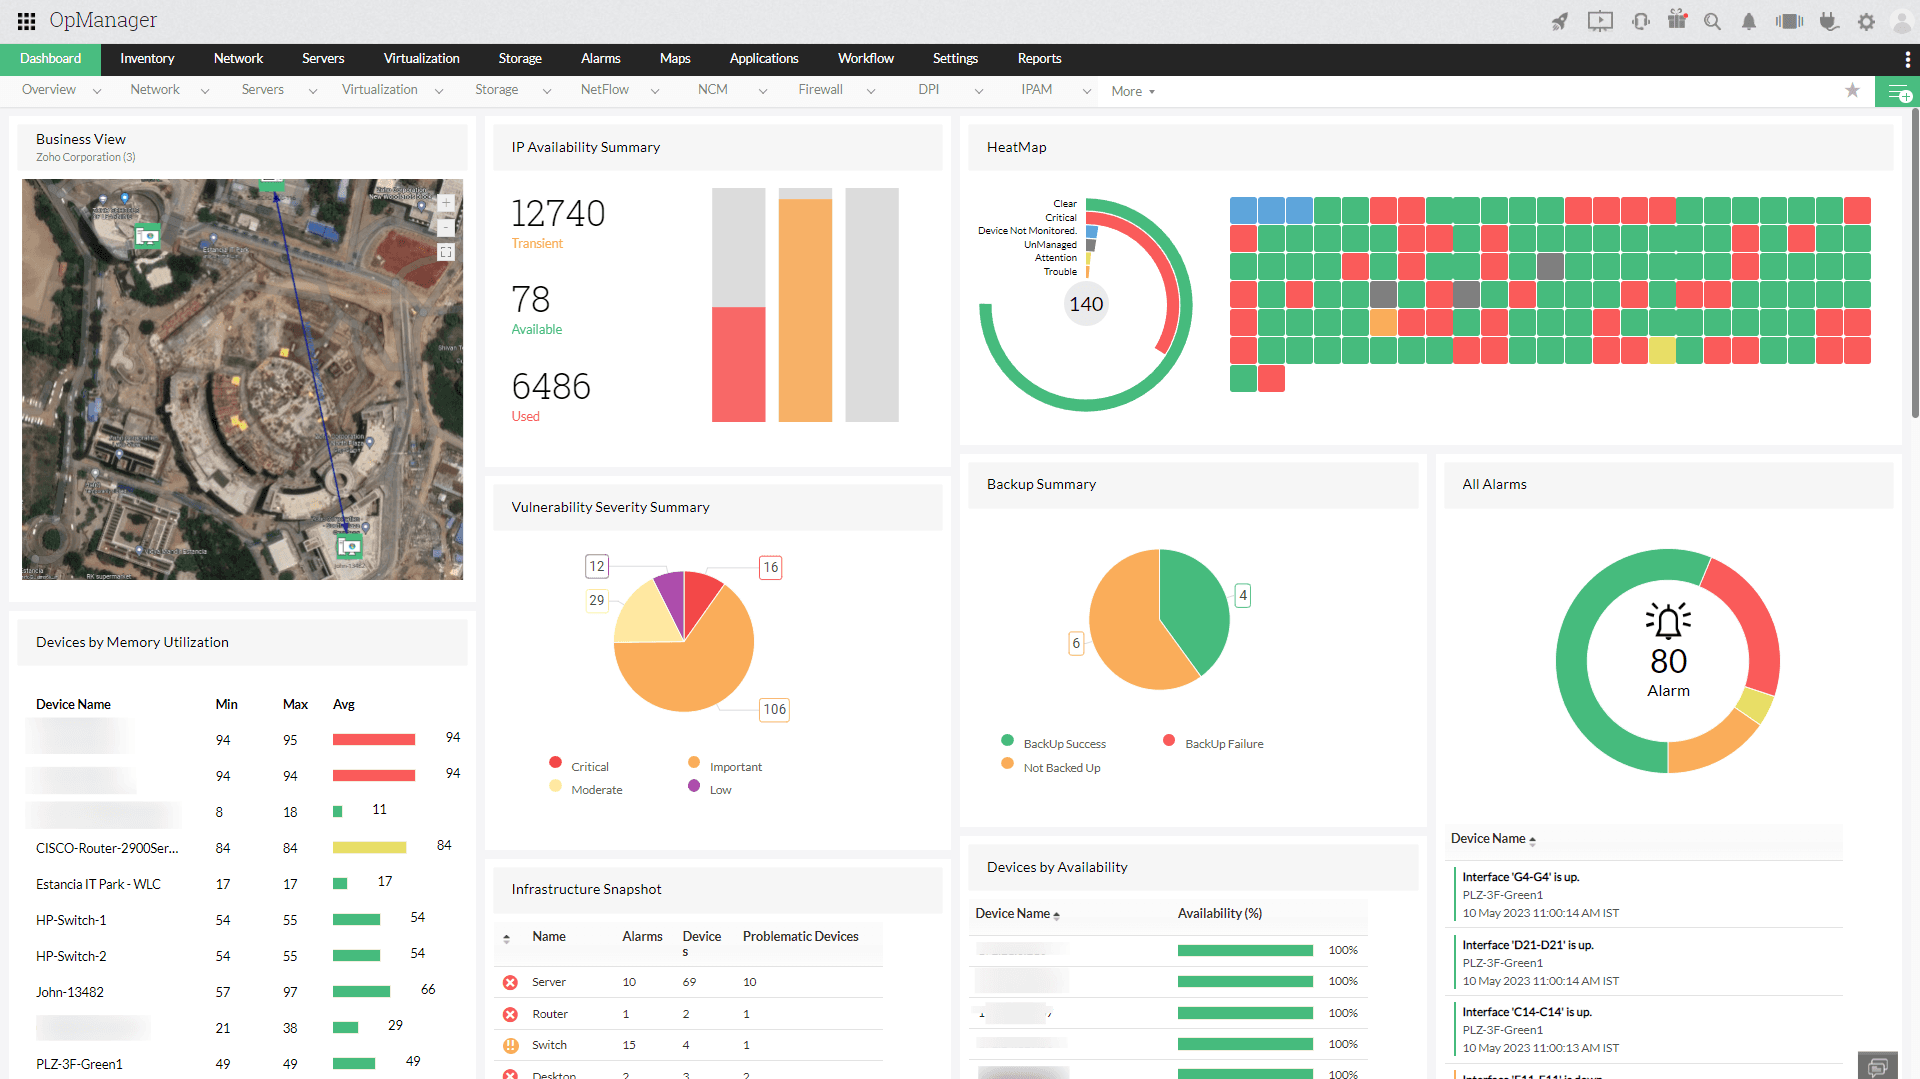Image resolution: width=1920 pixels, height=1079 pixels.
Task: Open the magnifier search icon
Action: (x=1712, y=21)
